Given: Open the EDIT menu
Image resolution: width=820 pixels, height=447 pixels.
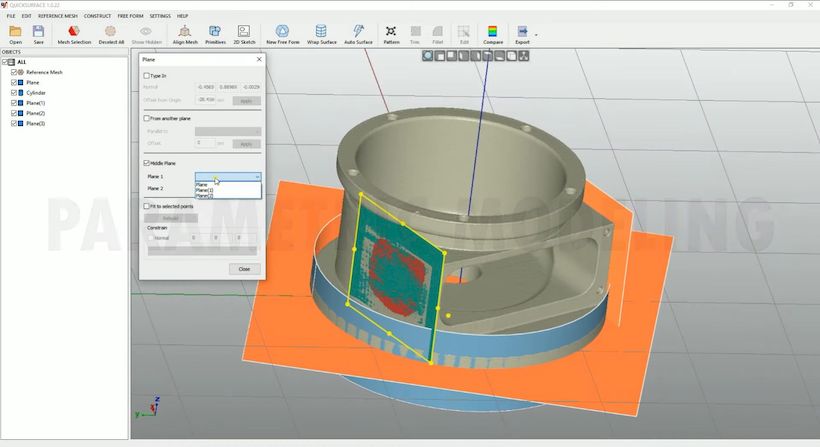Looking at the screenshot, I should tap(26, 16).
